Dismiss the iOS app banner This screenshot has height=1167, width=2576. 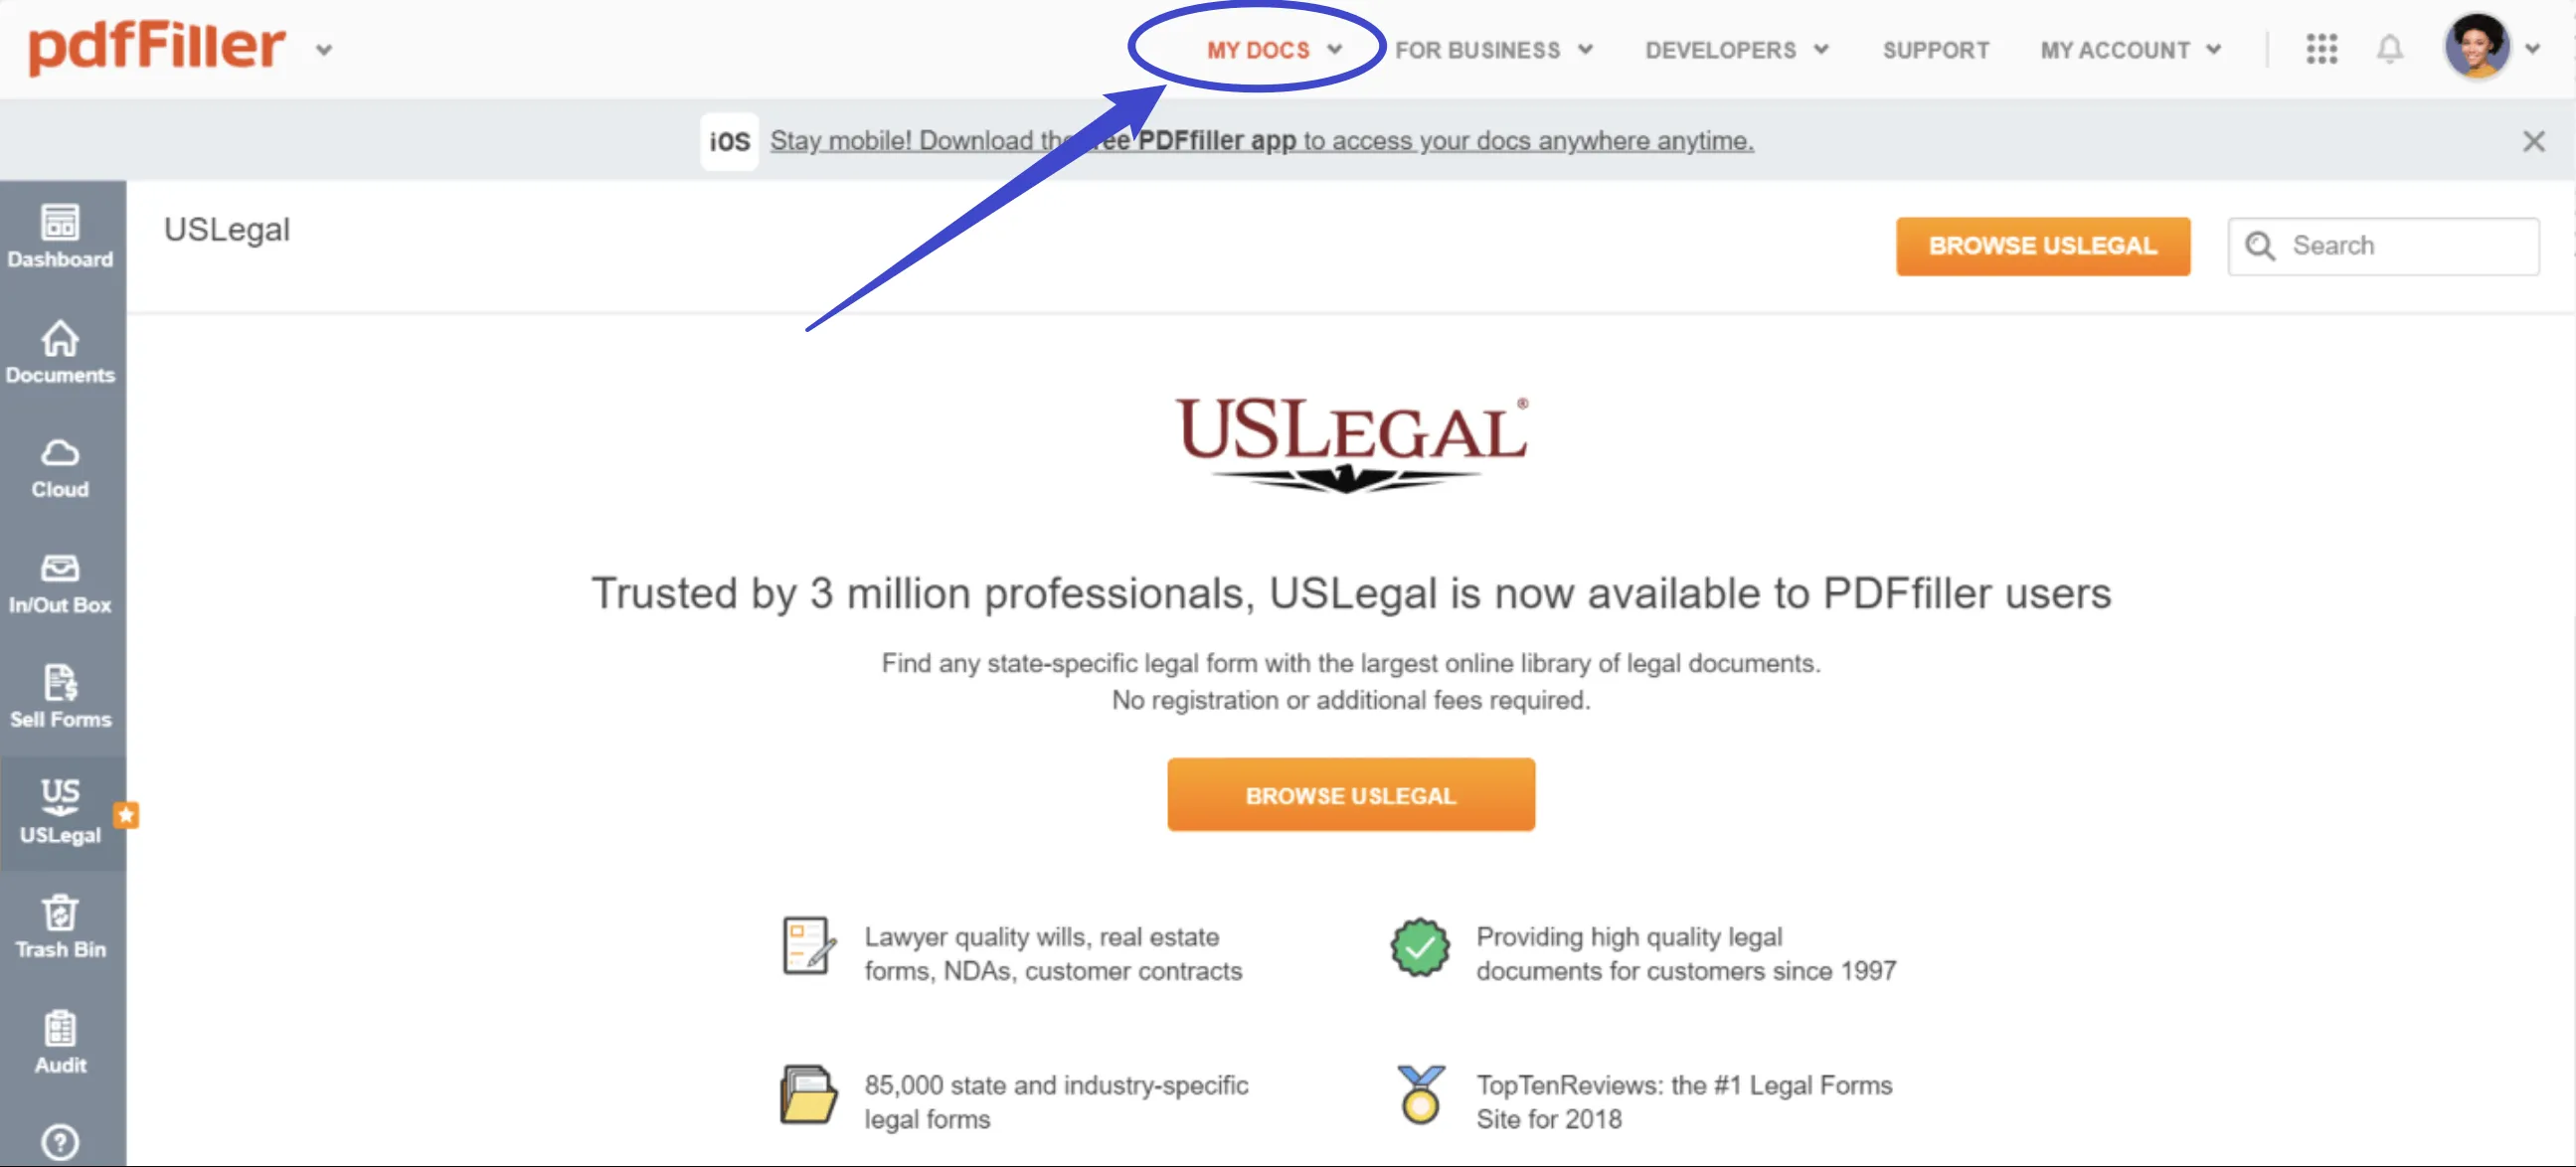tap(2535, 141)
